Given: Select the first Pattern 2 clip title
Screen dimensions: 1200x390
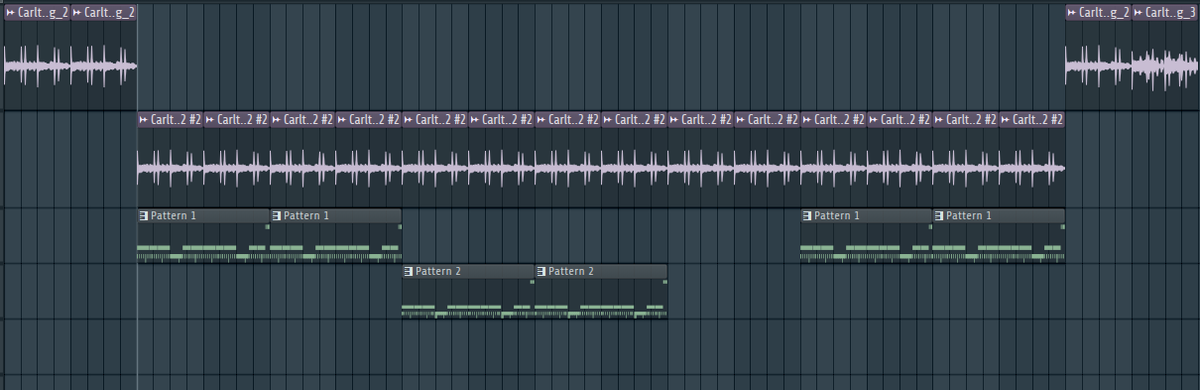Looking at the screenshot, I should [438, 271].
